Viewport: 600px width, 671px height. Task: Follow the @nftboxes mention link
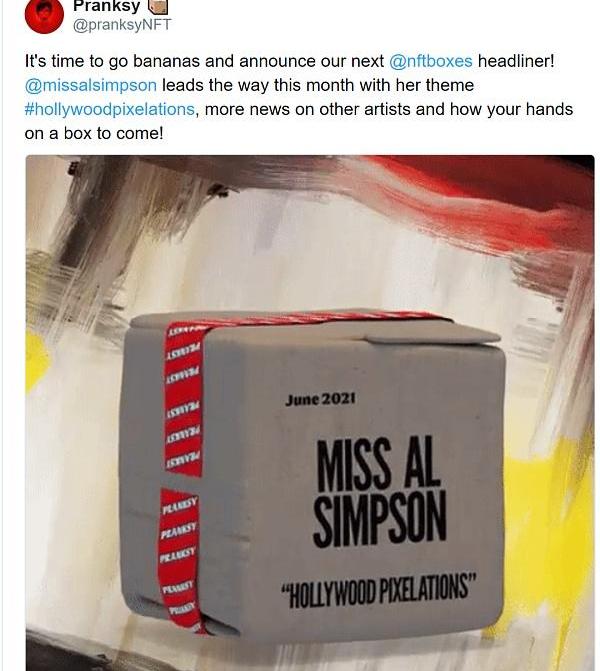[x=431, y=61]
